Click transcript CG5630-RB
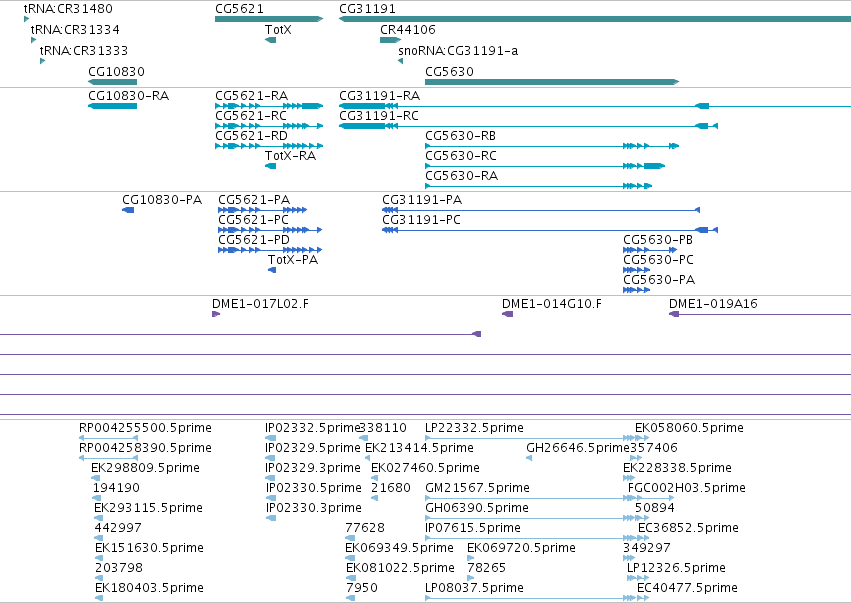The width and height of the screenshot is (851, 603). pyautogui.click(x=552, y=146)
